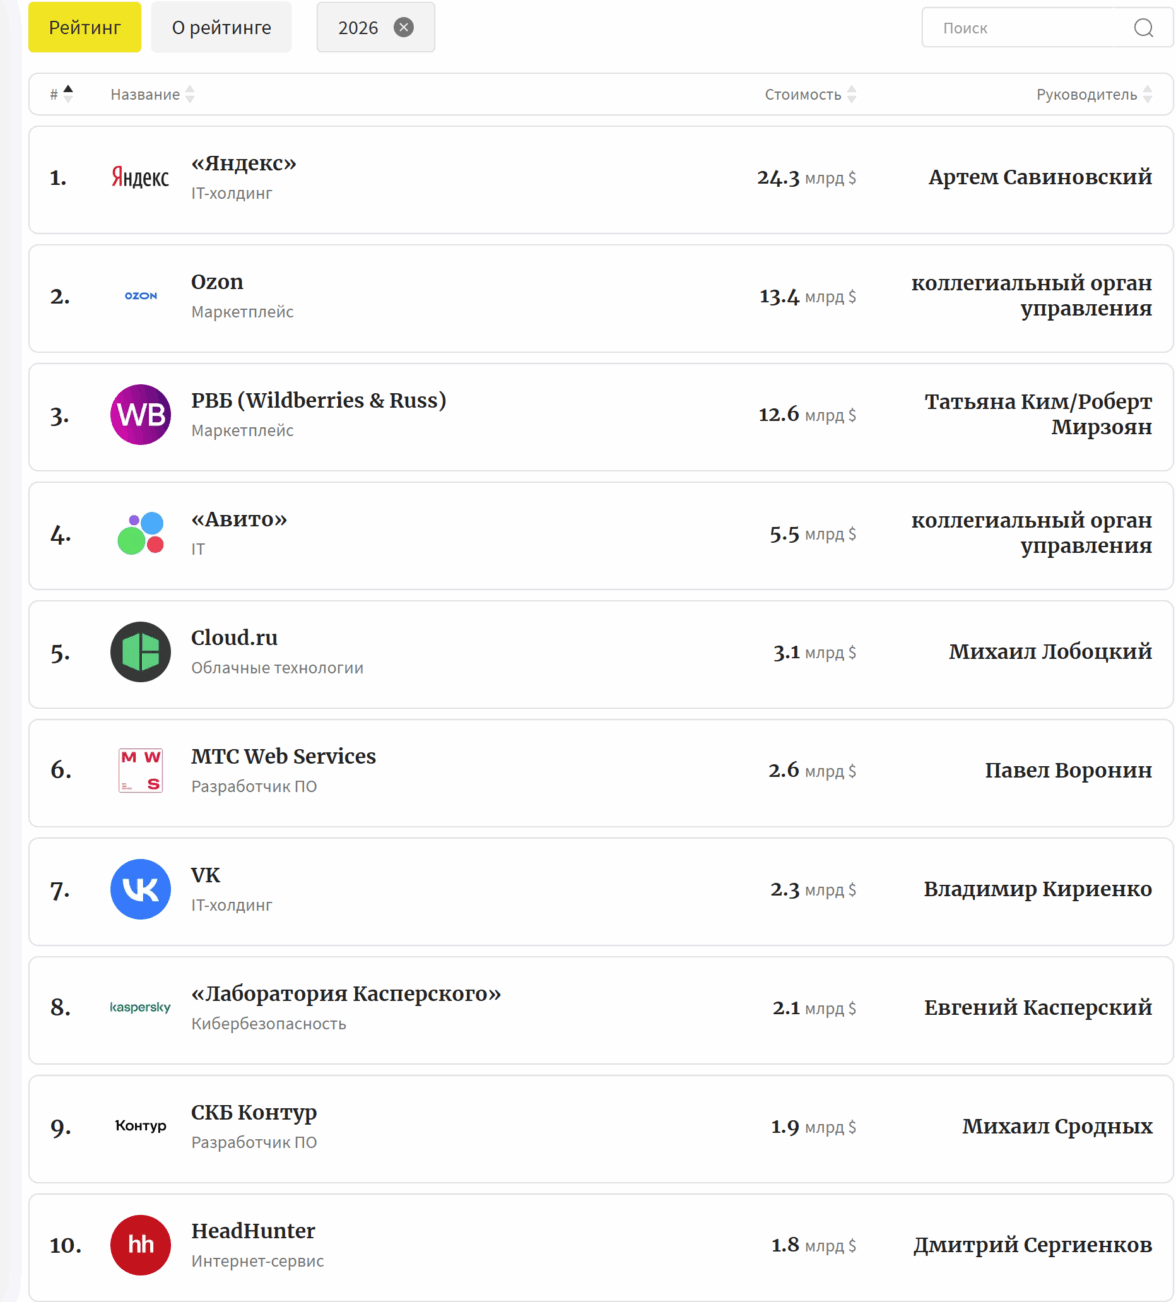1176x1302 pixels.
Task: Open the СКБ Контур company link
Action: point(254,1112)
